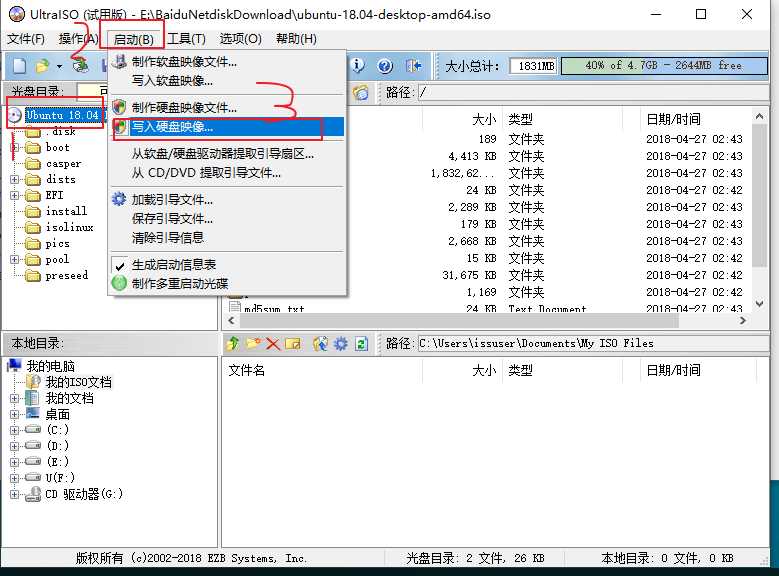
Task: Open the 帮助(H) menu
Action: coord(296,39)
